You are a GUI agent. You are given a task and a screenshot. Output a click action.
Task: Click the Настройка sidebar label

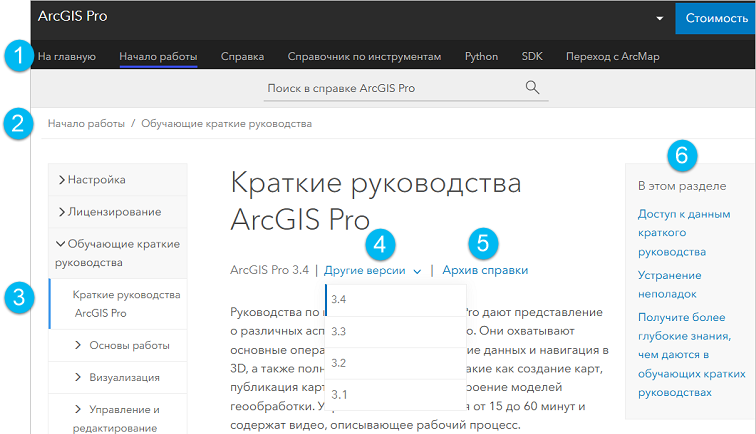click(96, 180)
